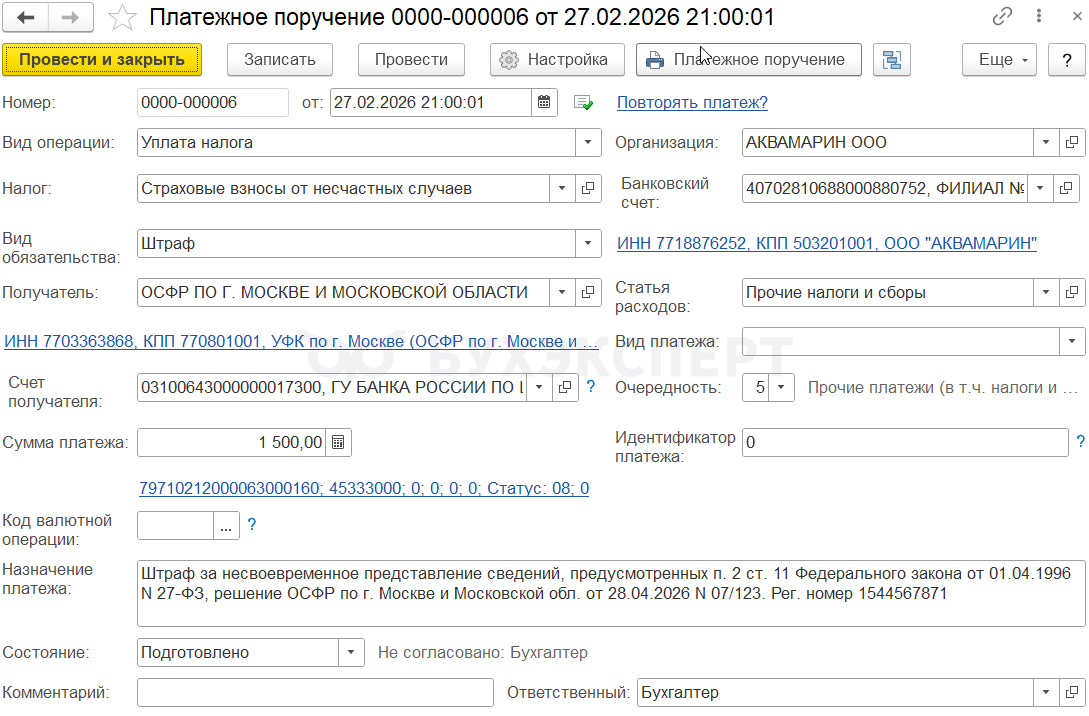Click the Провести и закрыть button
Viewport: 1089px width, 716px height.
102,60
